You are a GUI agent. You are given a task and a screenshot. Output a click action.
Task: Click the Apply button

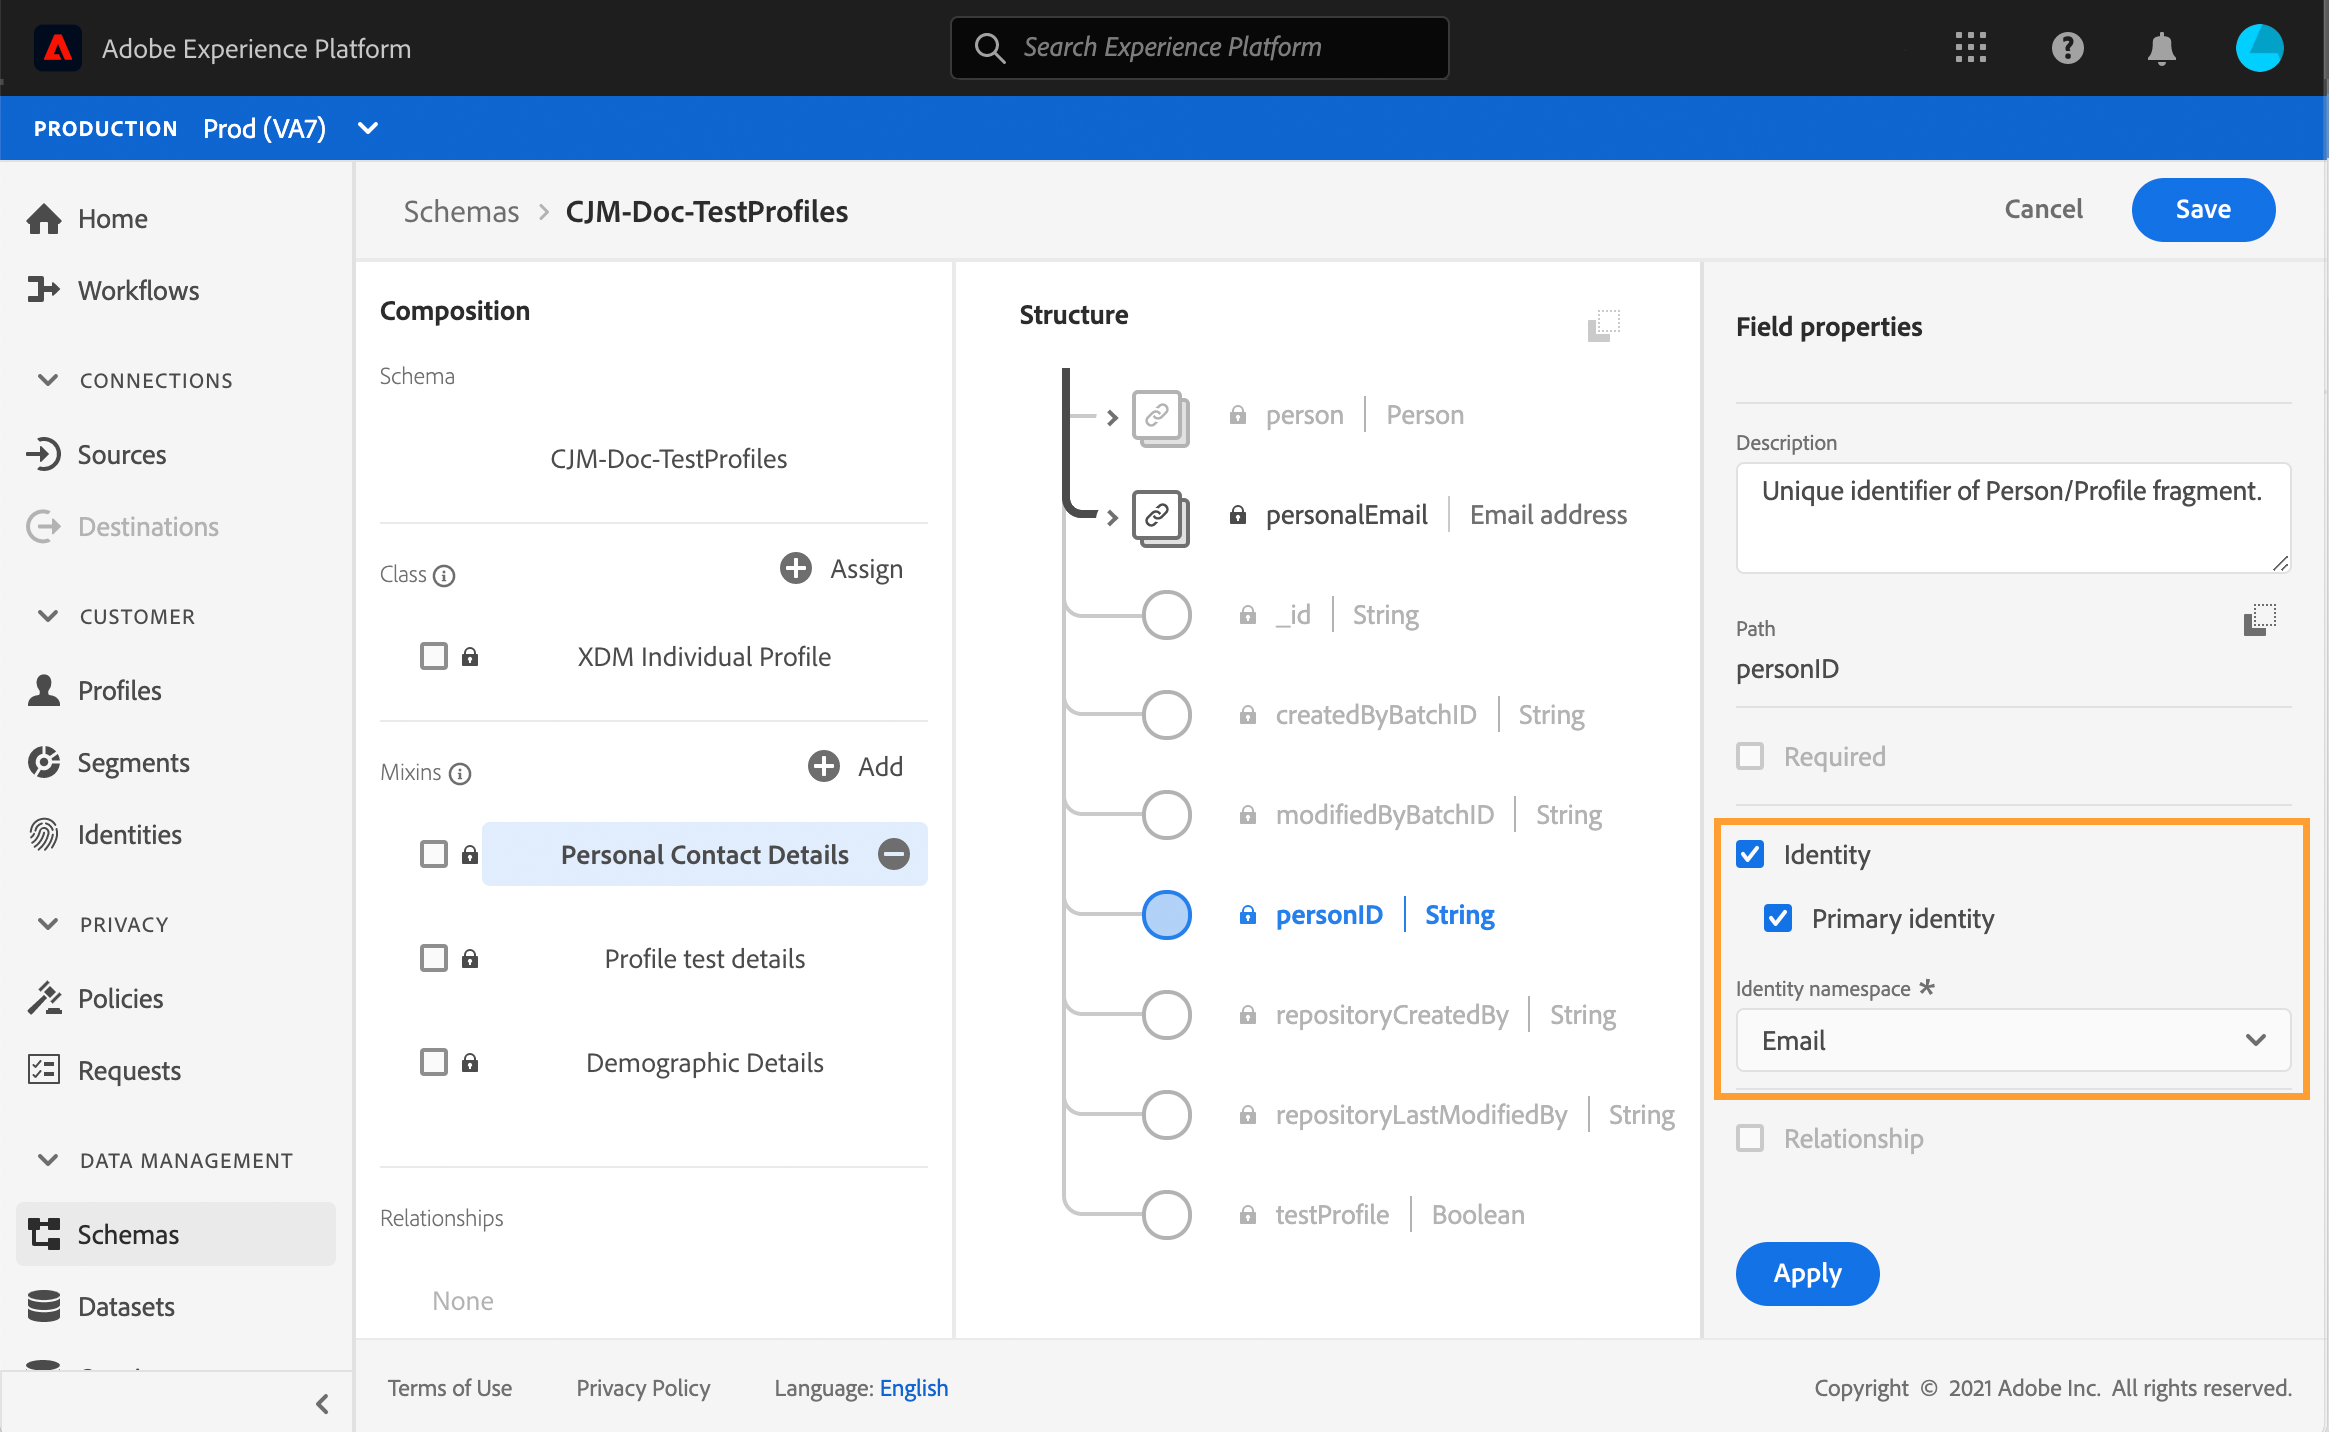click(1806, 1273)
